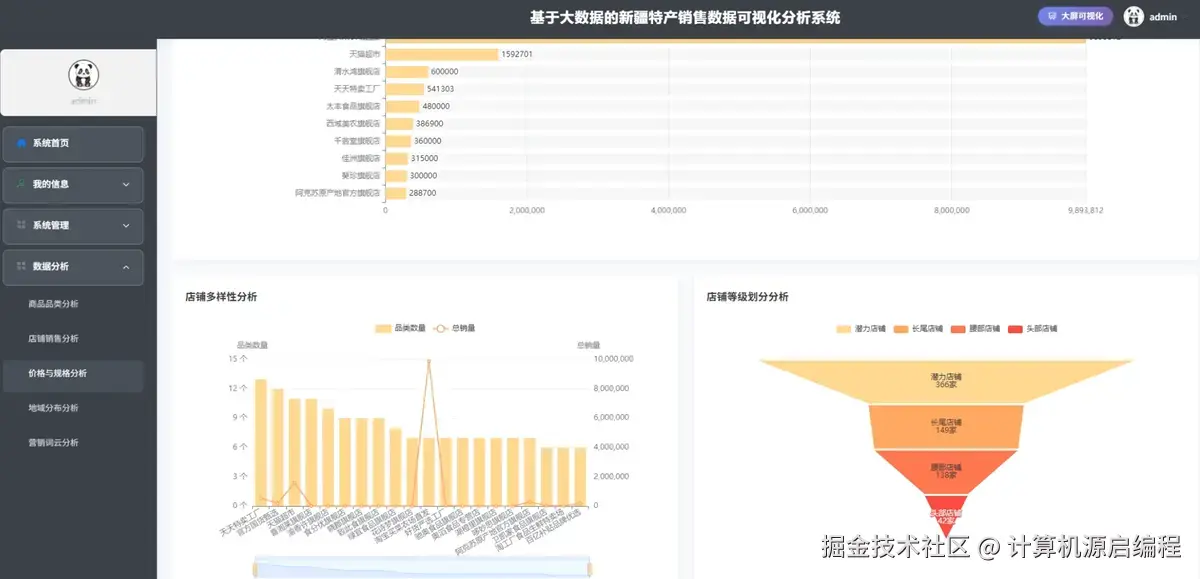The image size is (1200, 579).
Task: Click the user icon beside 我的信息
Action: 21,184
